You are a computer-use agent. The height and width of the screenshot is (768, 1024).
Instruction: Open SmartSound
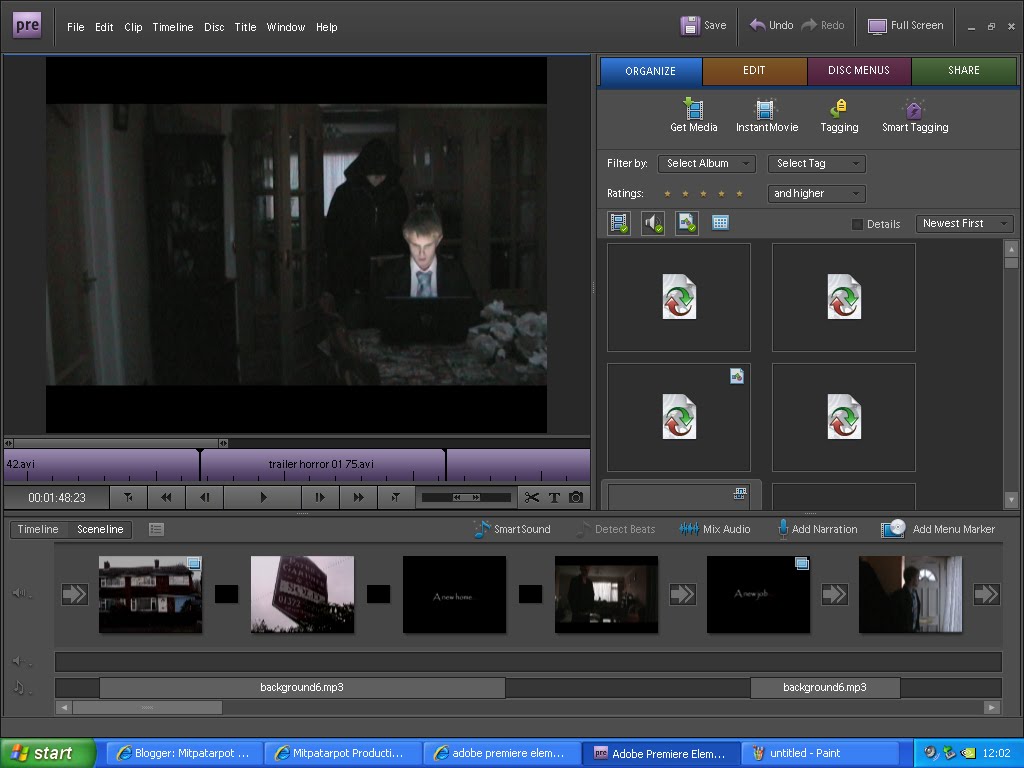(x=512, y=529)
